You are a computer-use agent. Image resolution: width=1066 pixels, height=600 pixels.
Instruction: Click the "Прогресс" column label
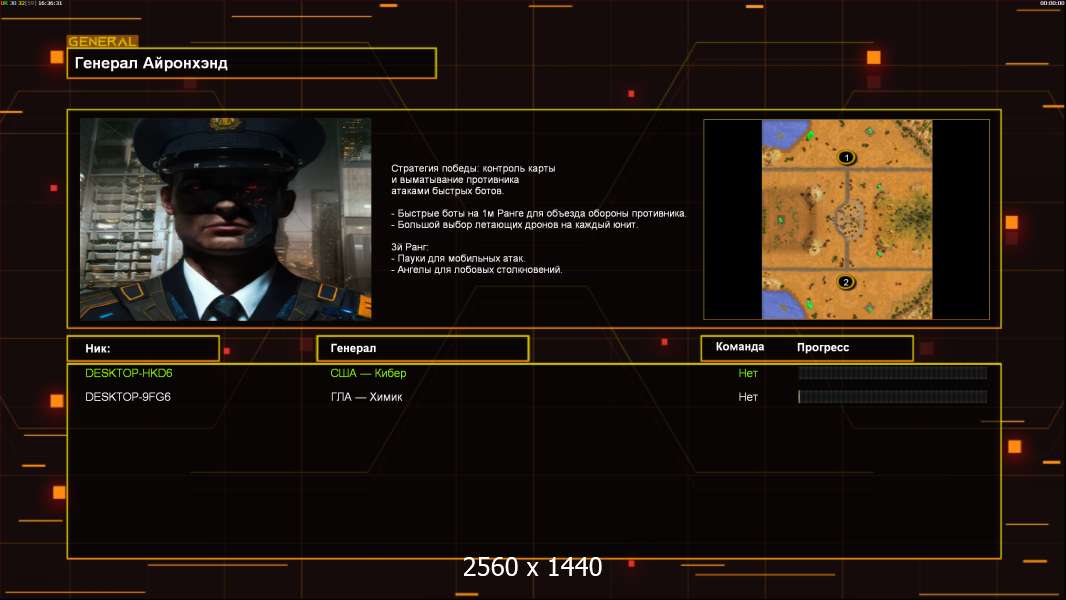point(823,347)
